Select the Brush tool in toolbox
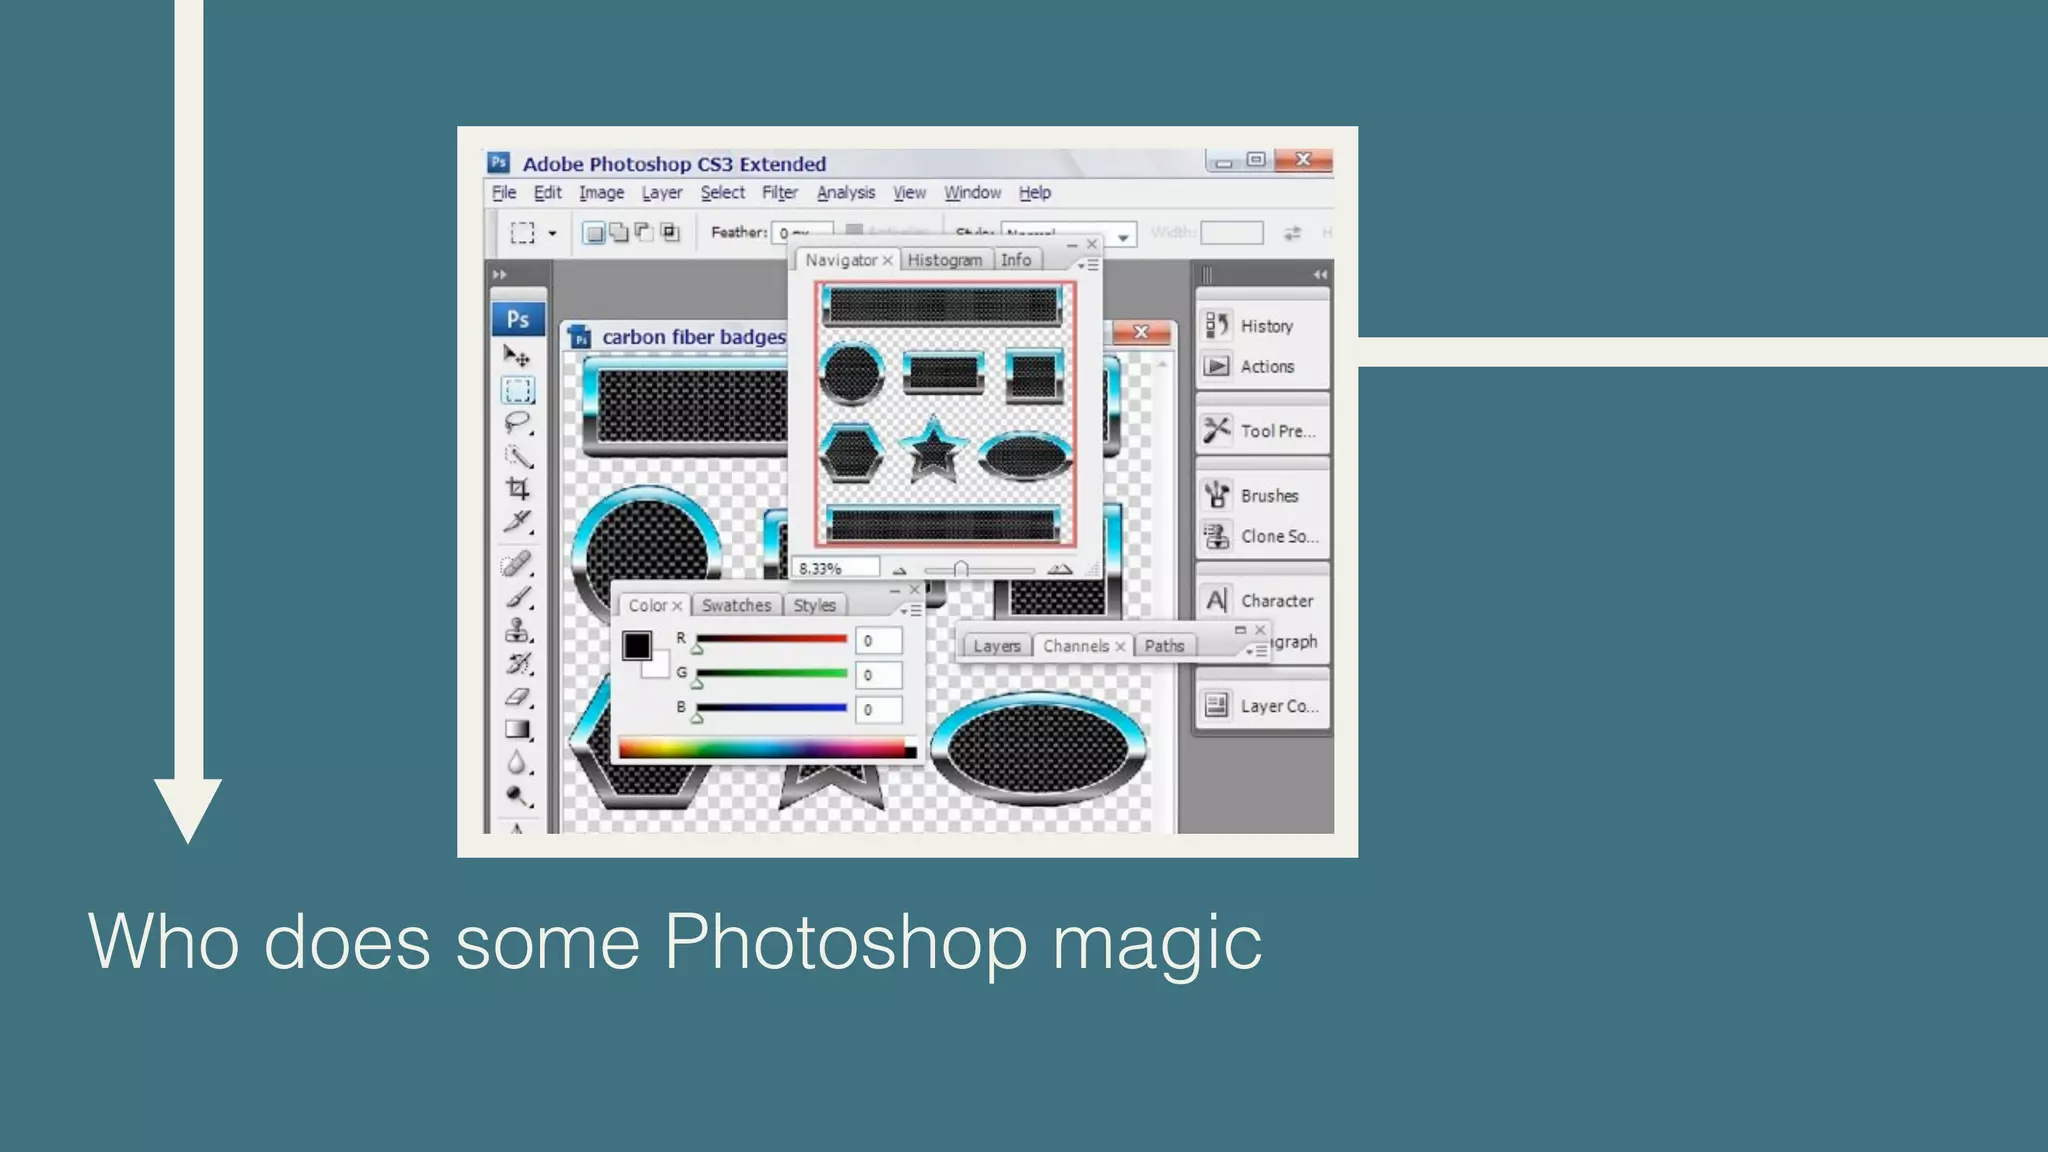The width and height of the screenshot is (2048, 1152). (x=517, y=597)
